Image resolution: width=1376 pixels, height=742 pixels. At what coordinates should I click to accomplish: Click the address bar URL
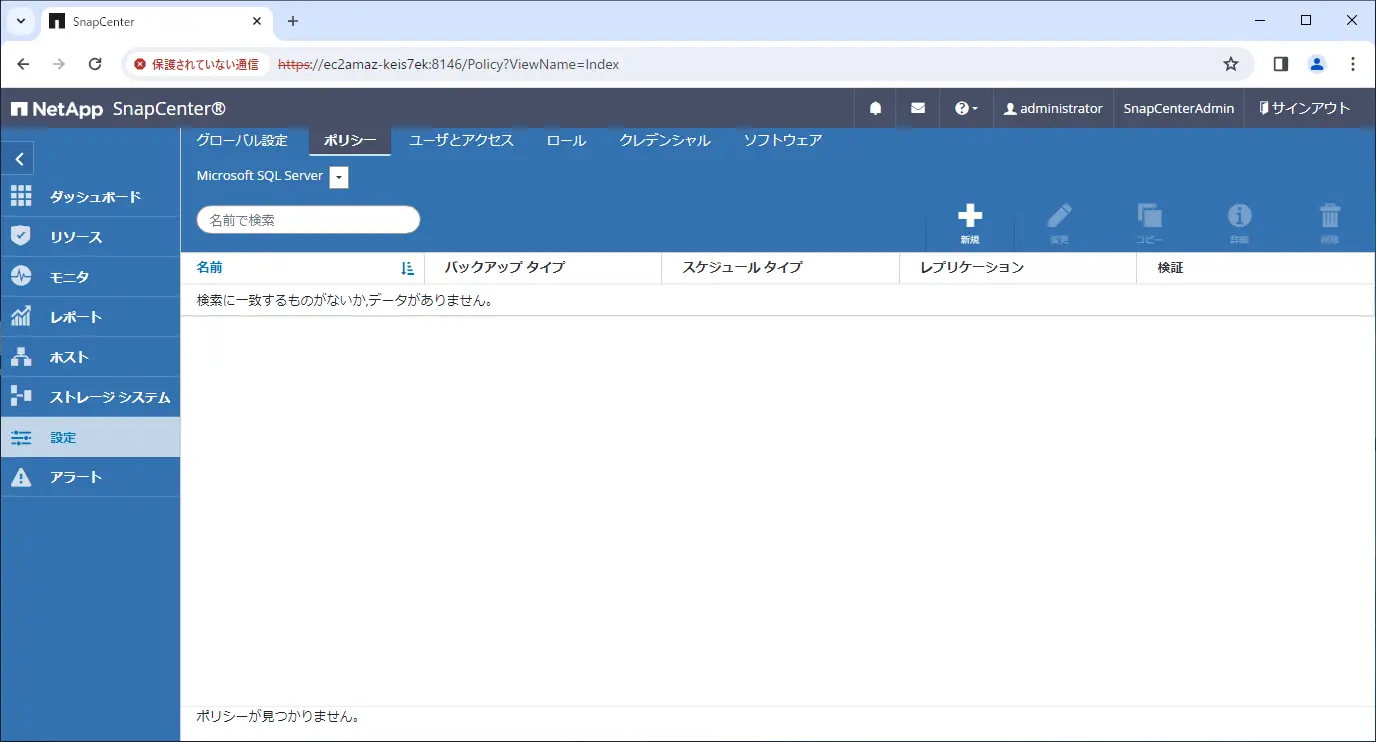(448, 64)
